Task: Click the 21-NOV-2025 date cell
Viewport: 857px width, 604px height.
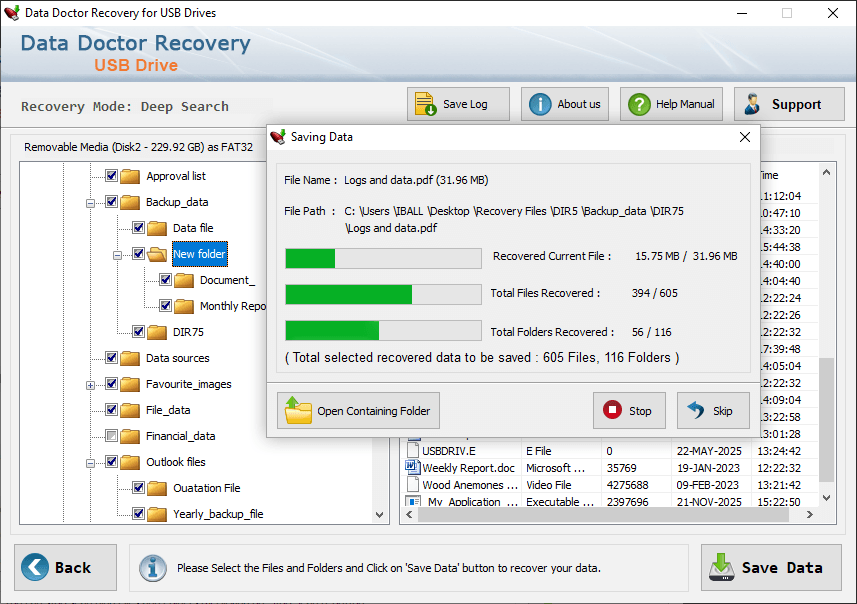Action: pyautogui.click(x=709, y=502)
